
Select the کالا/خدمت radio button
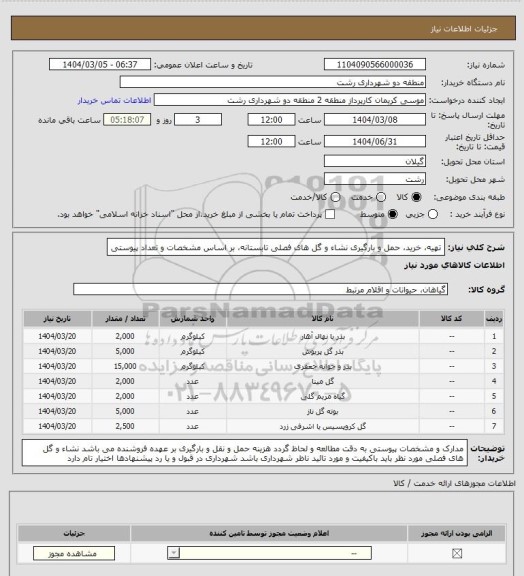(335, 197)
